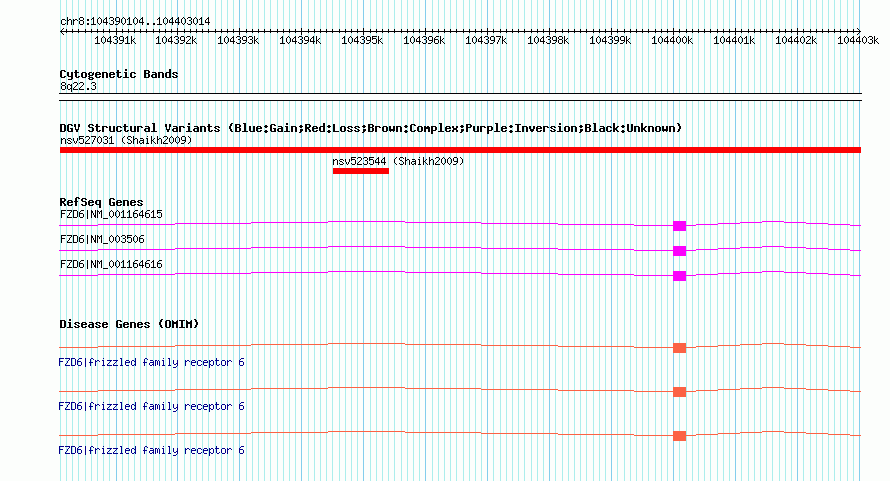Click the nsv523544 red variant bar
Image resolution: width=890 pixels, height=481 pixels.
361,171
